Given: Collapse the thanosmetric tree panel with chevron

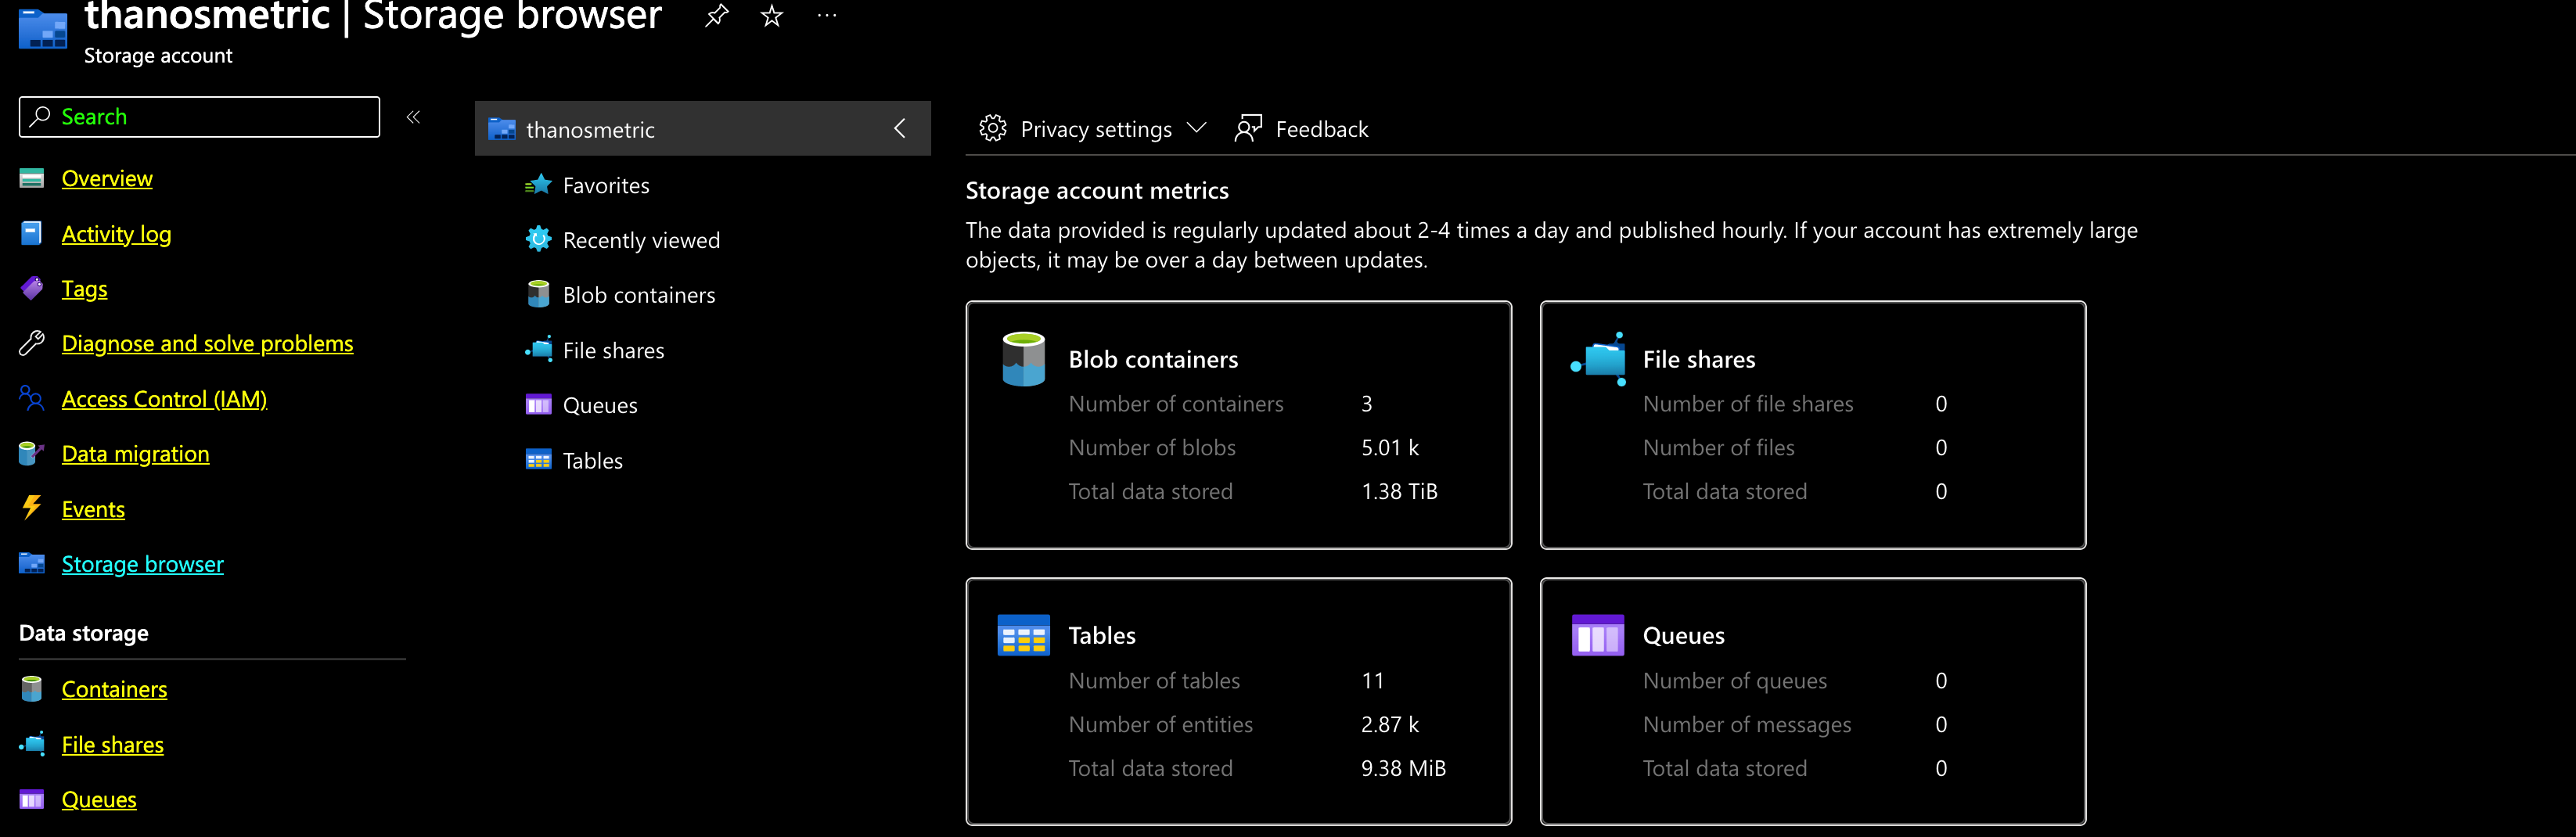Looking at the screenshot, I should 899,128.
